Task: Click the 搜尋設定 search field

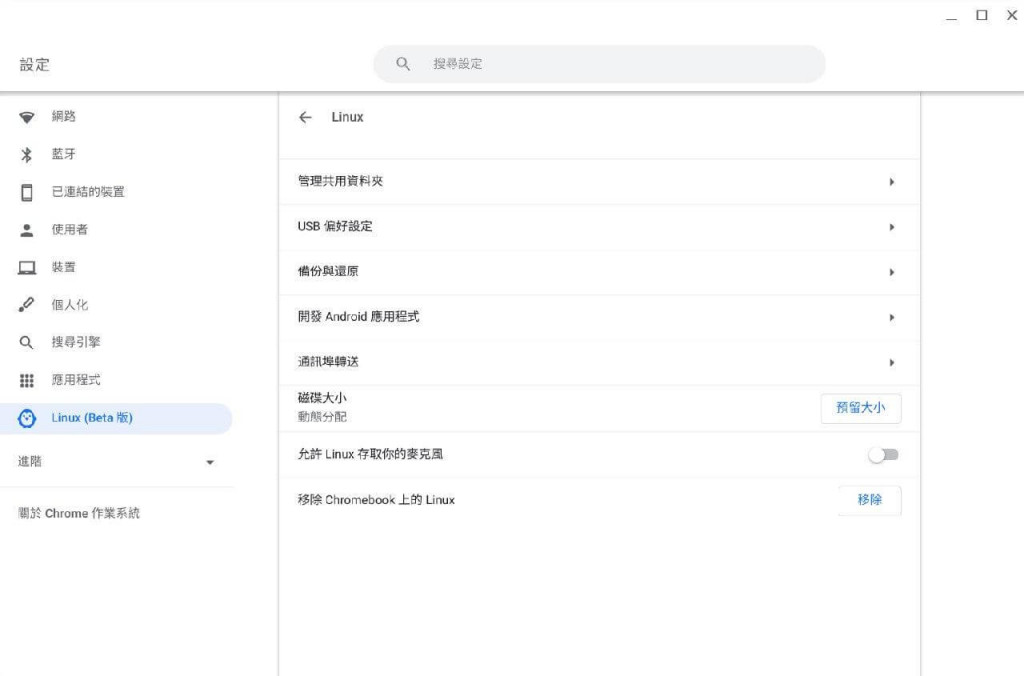Action: (600, 64)
